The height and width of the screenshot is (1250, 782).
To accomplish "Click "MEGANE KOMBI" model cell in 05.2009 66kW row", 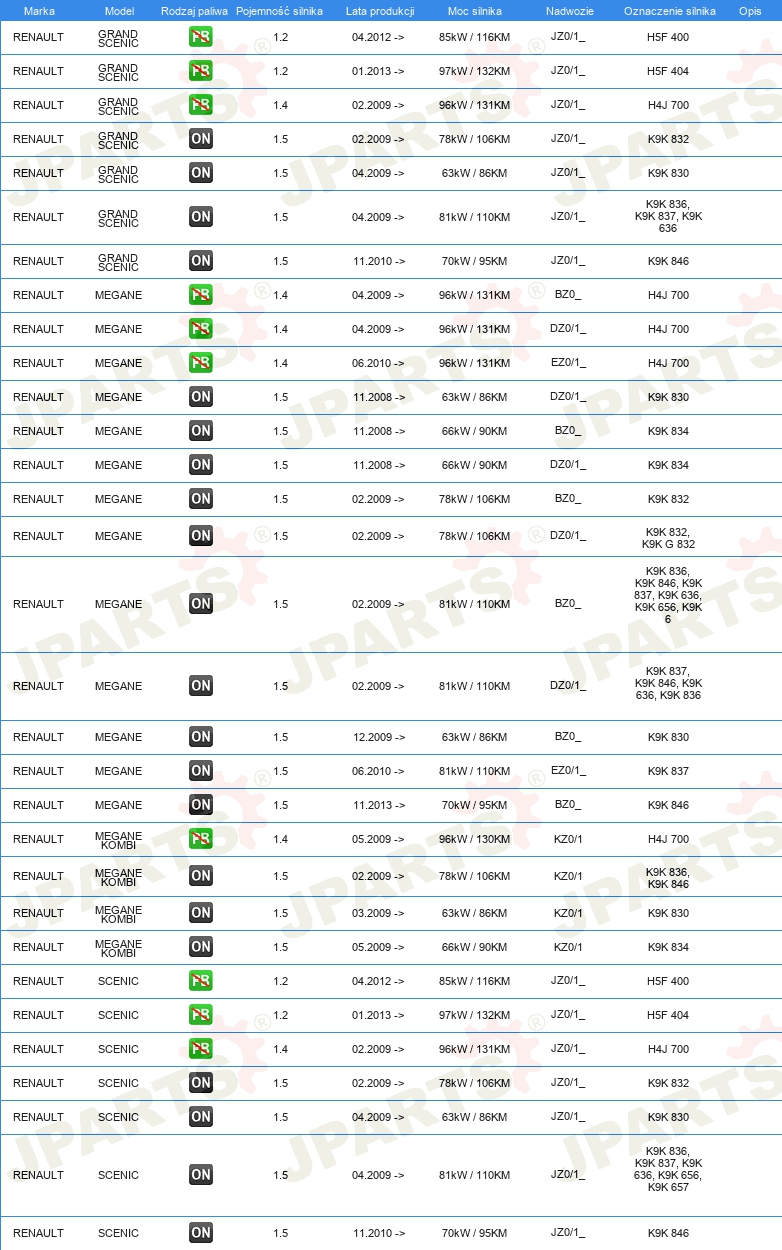I will pyautogui.click(x=119, y=947).
